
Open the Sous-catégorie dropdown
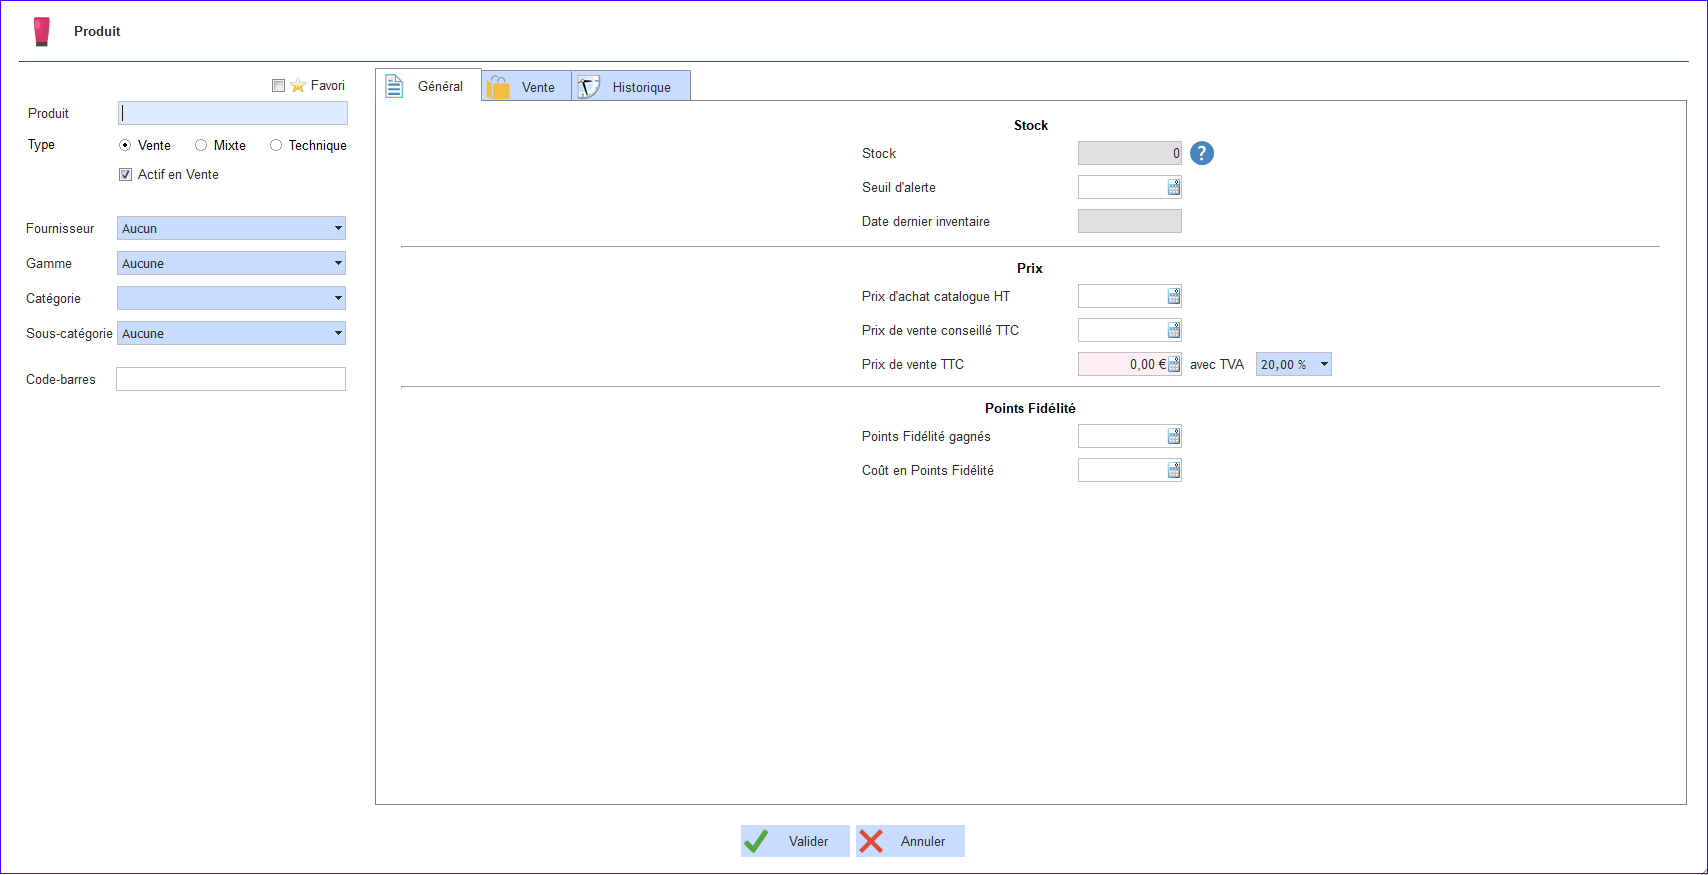231,333
